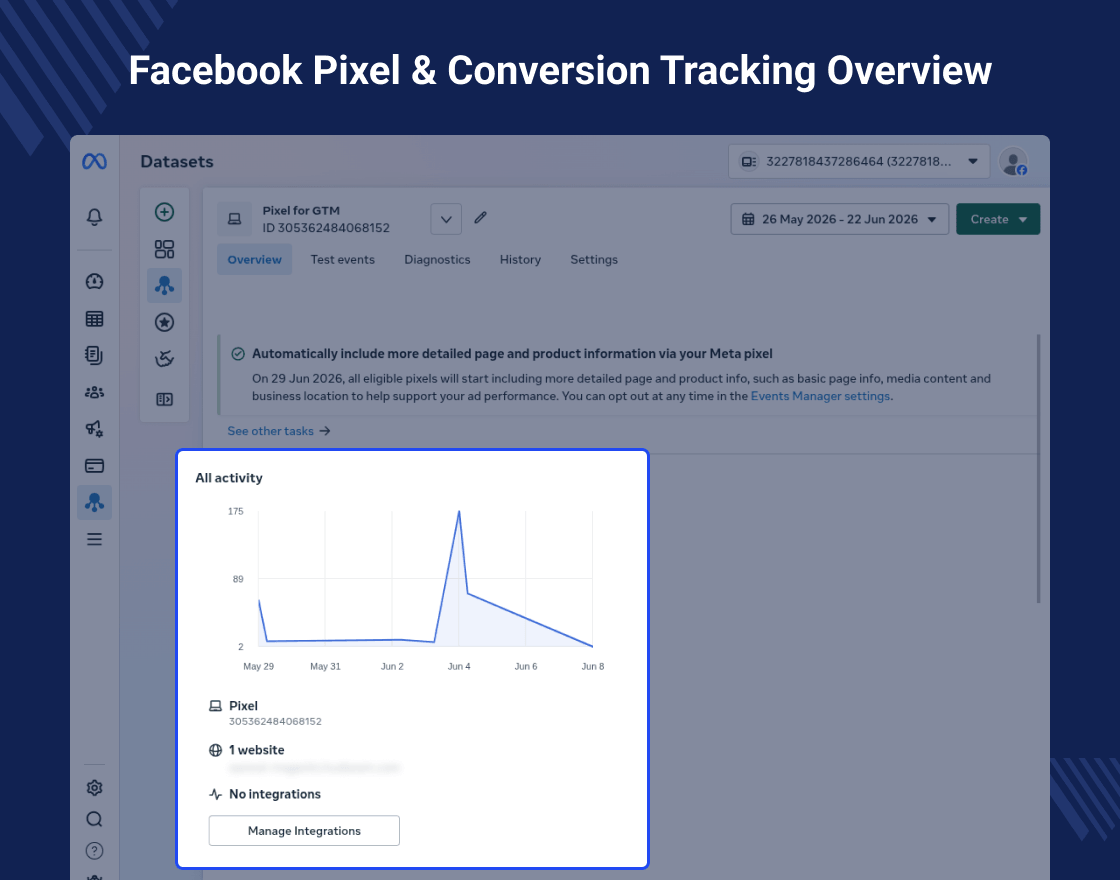Click Pixel ID 305362484068152 under Pixel
The image size is (1120, 880).
(x=275, y=721)
